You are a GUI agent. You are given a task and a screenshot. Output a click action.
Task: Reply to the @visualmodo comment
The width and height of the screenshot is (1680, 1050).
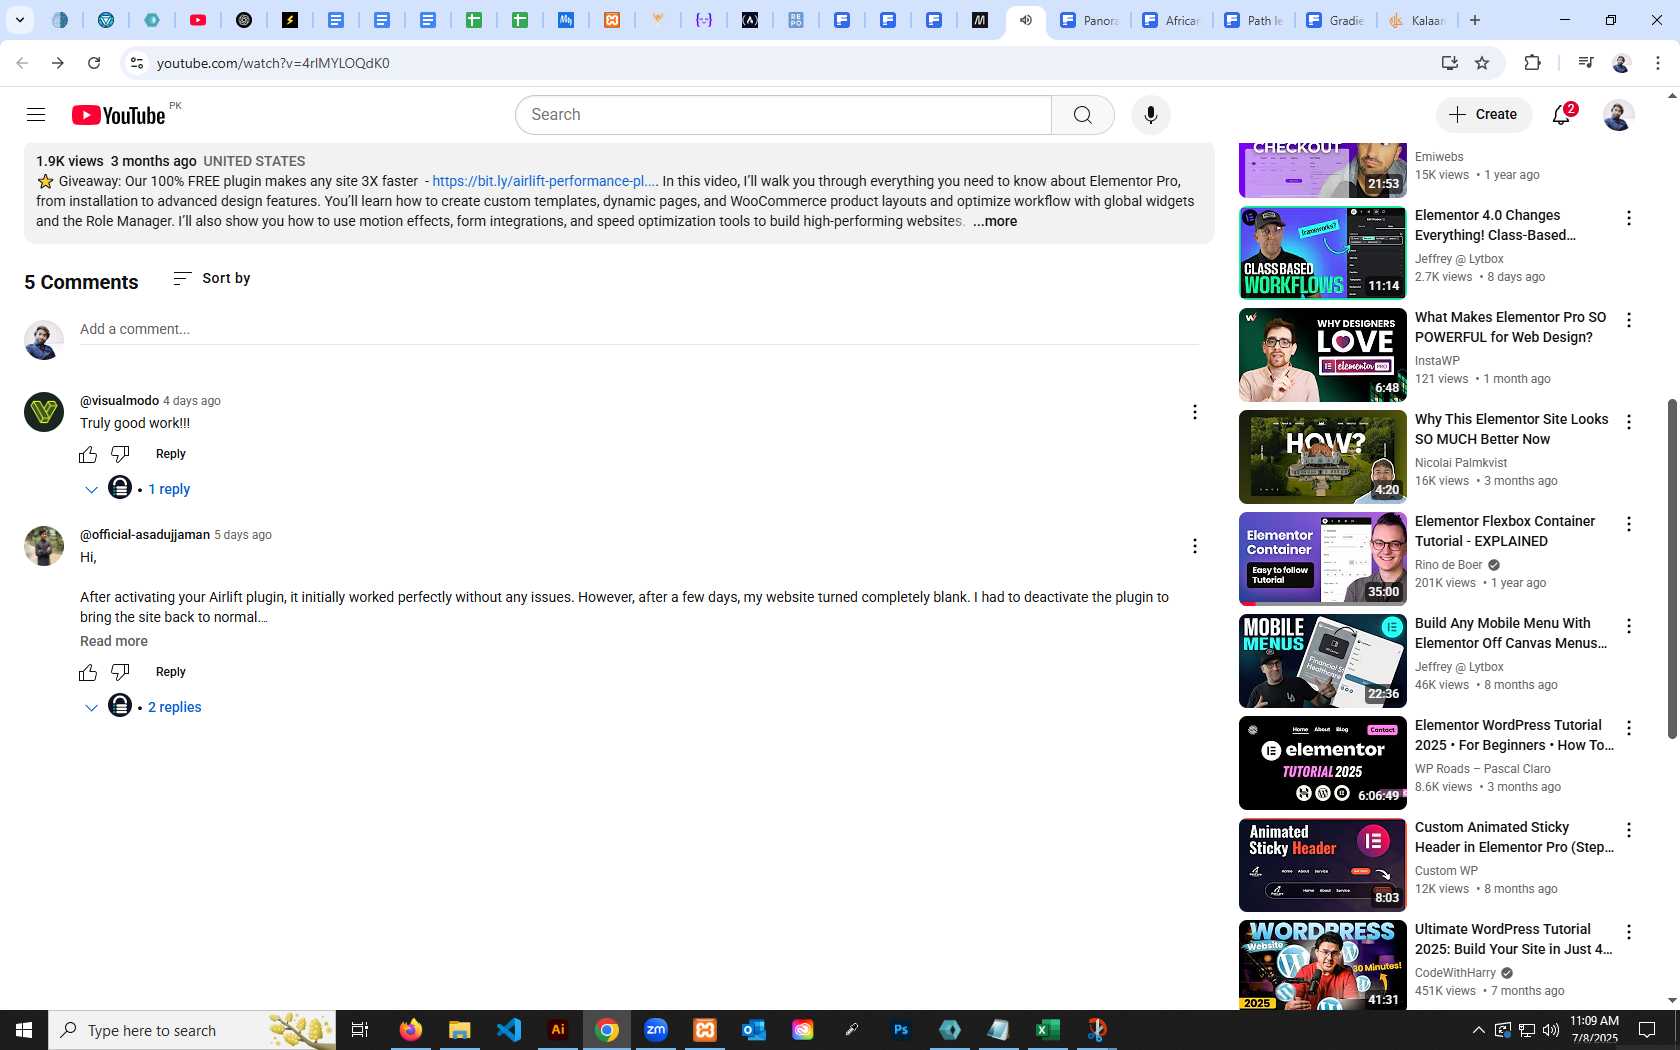(171, 454)
